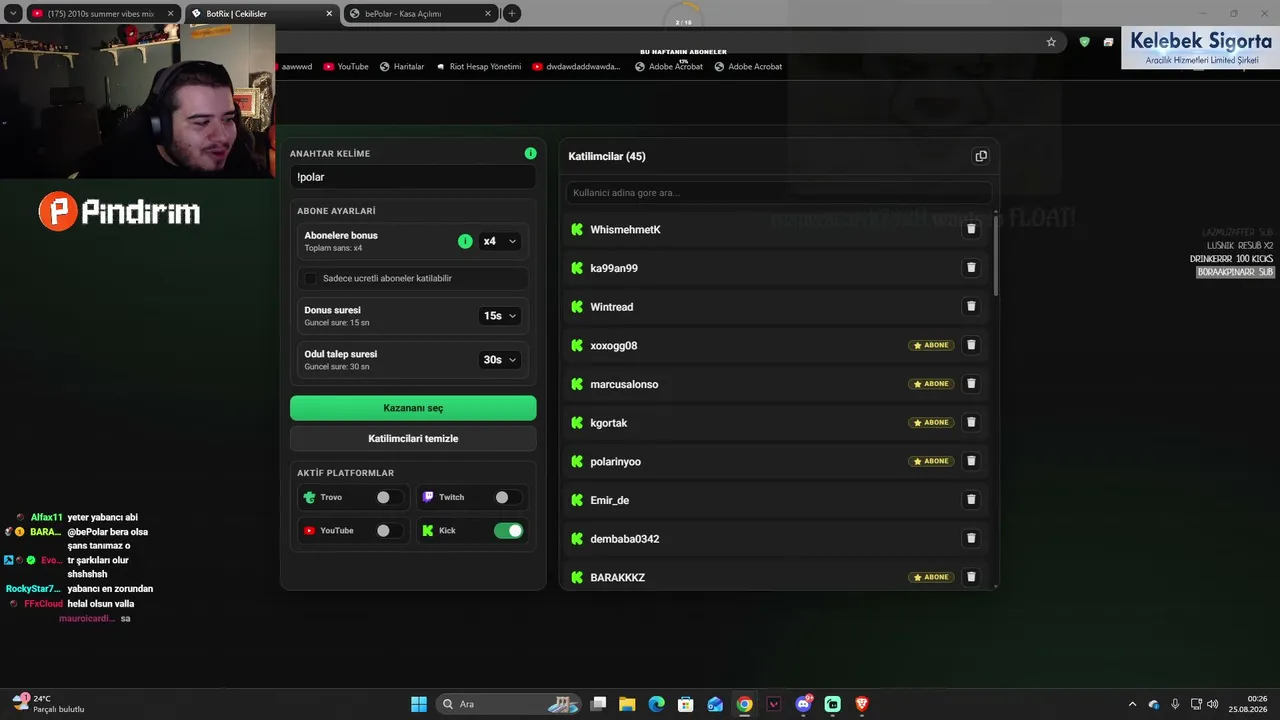Check 'Sadece ucretli aboneler katilabilir'
The height and width of the screenshot is (720, 1280).
pyautogui.click(x=310, y=278)
